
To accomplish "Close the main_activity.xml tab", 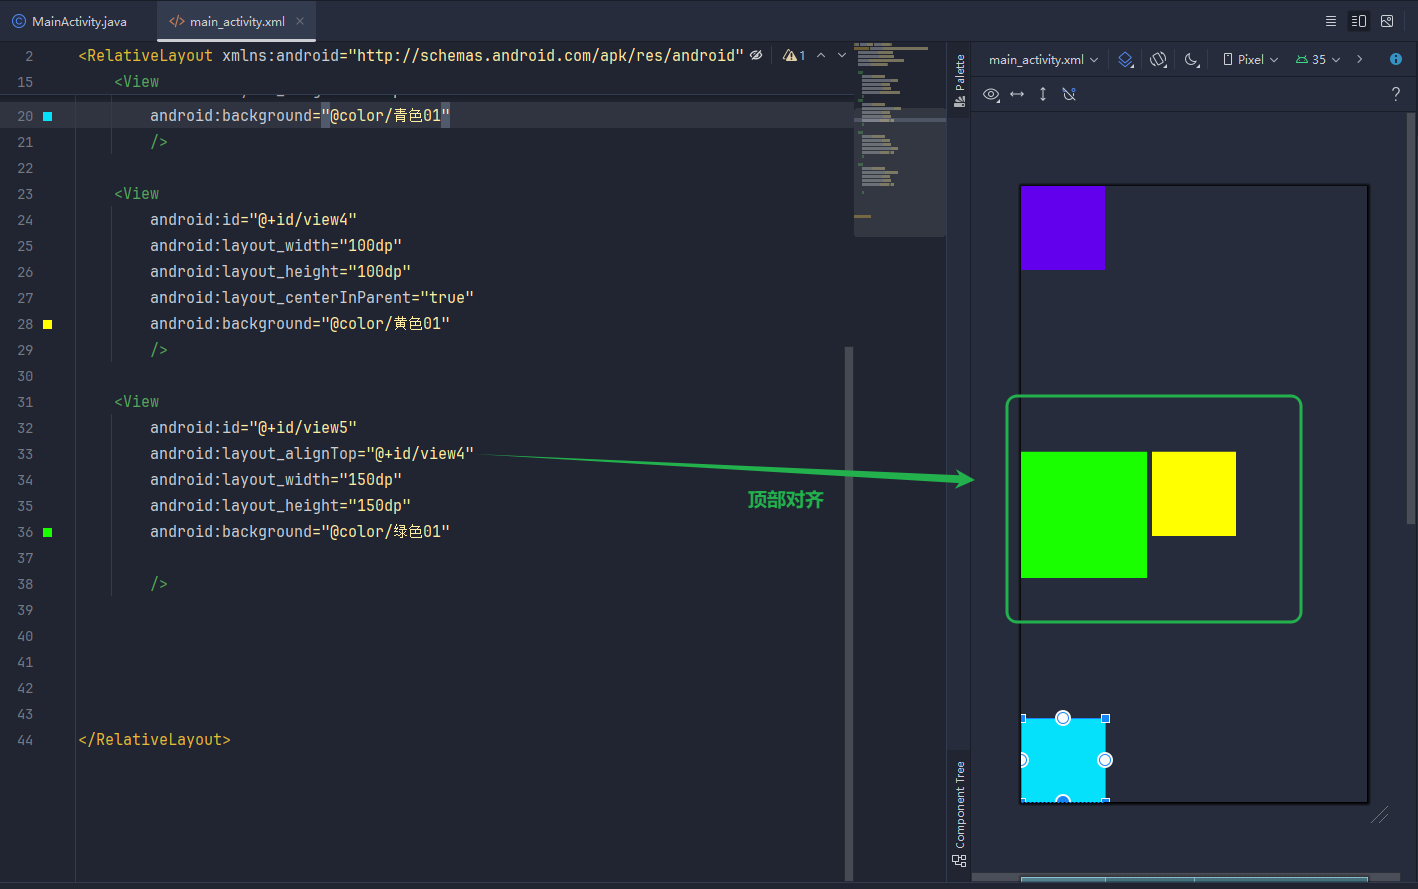I will point(300,20).
